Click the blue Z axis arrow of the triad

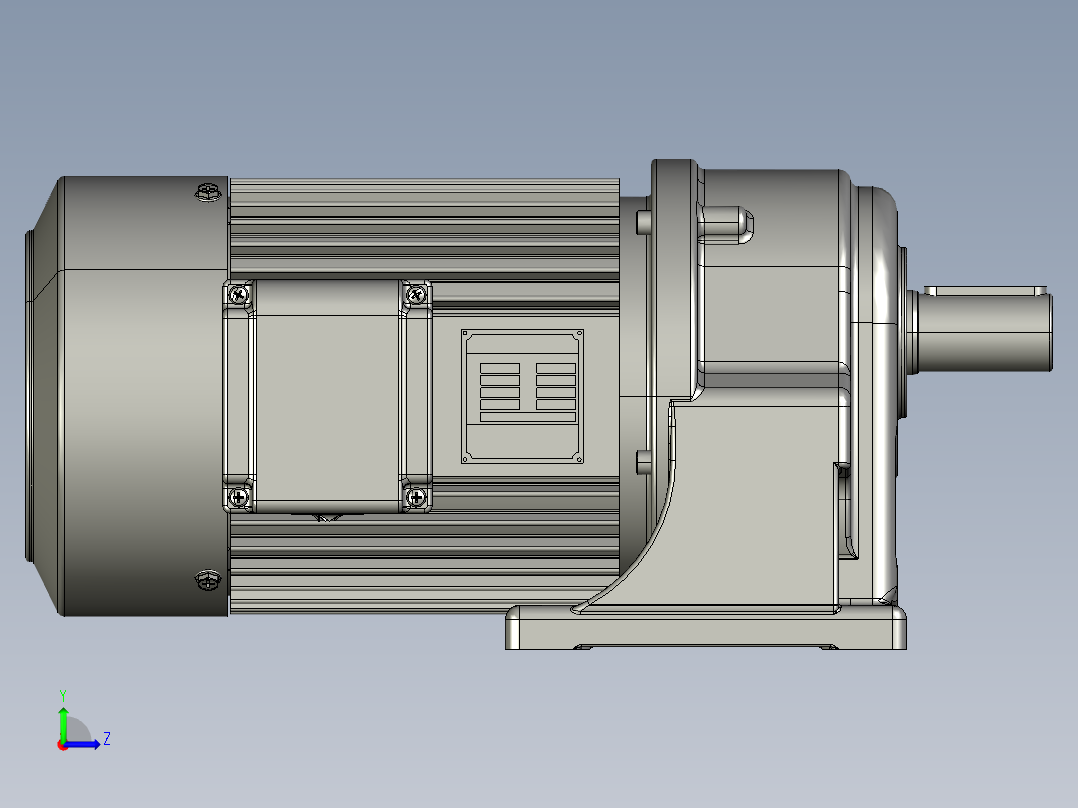[85, 744]
